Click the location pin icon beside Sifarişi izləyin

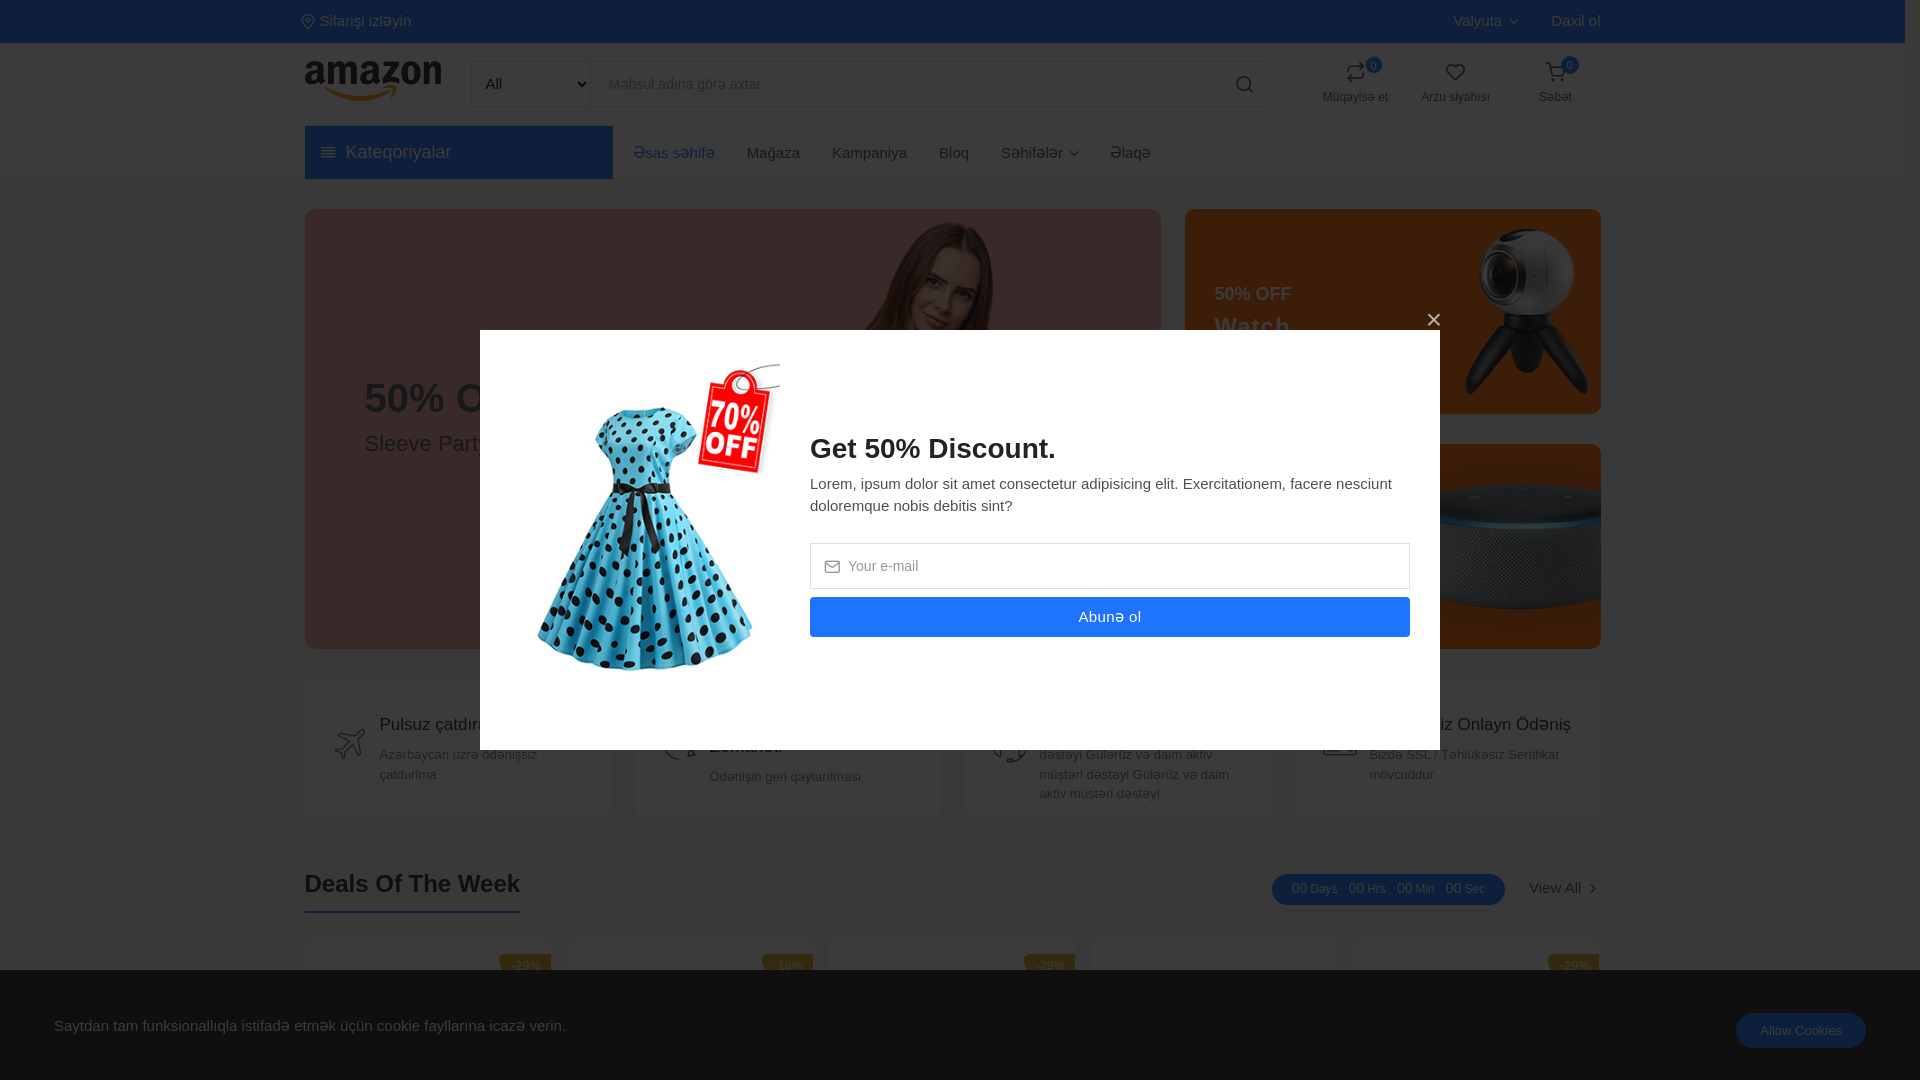308,21
